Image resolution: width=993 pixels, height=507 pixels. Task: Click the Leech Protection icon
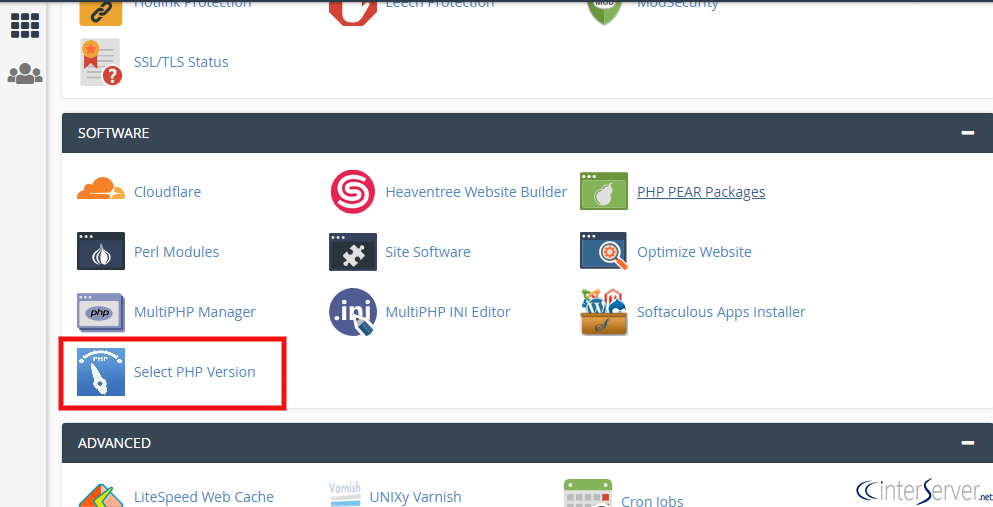tap(353, 13)
